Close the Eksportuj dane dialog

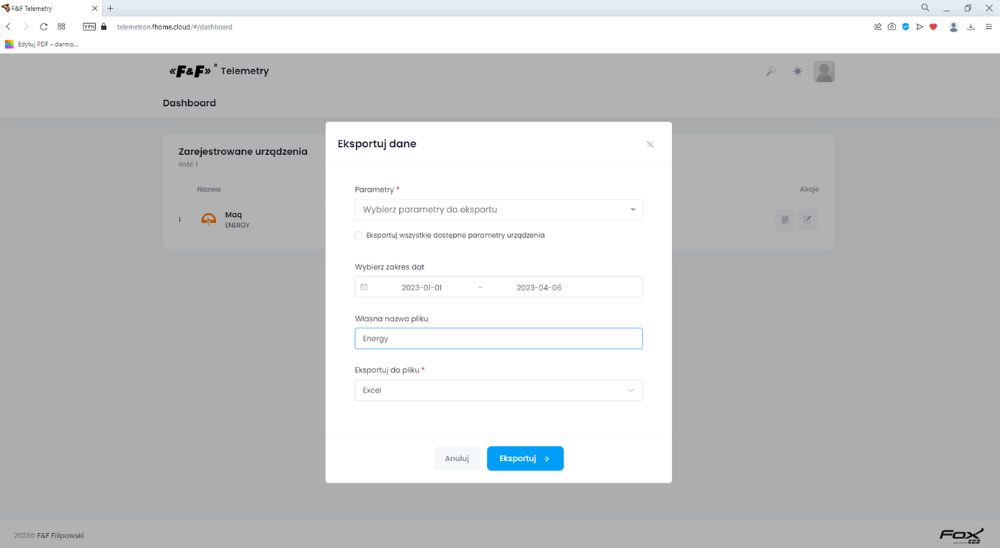[x=650, y=144]
